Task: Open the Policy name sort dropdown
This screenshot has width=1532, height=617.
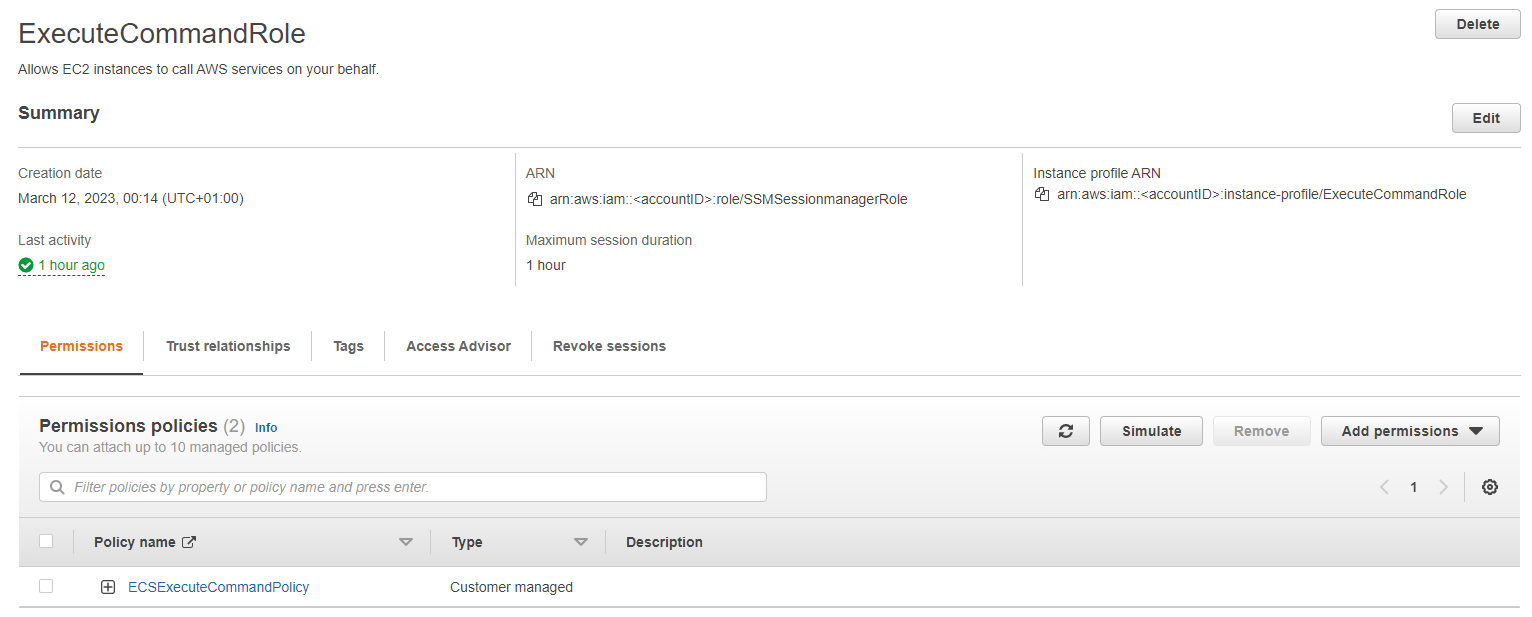Action: (x=406, y=541)
